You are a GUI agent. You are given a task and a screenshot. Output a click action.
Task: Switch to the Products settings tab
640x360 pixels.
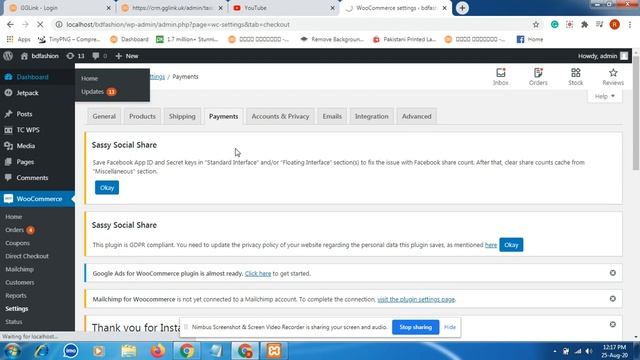(x=142, y=116)
